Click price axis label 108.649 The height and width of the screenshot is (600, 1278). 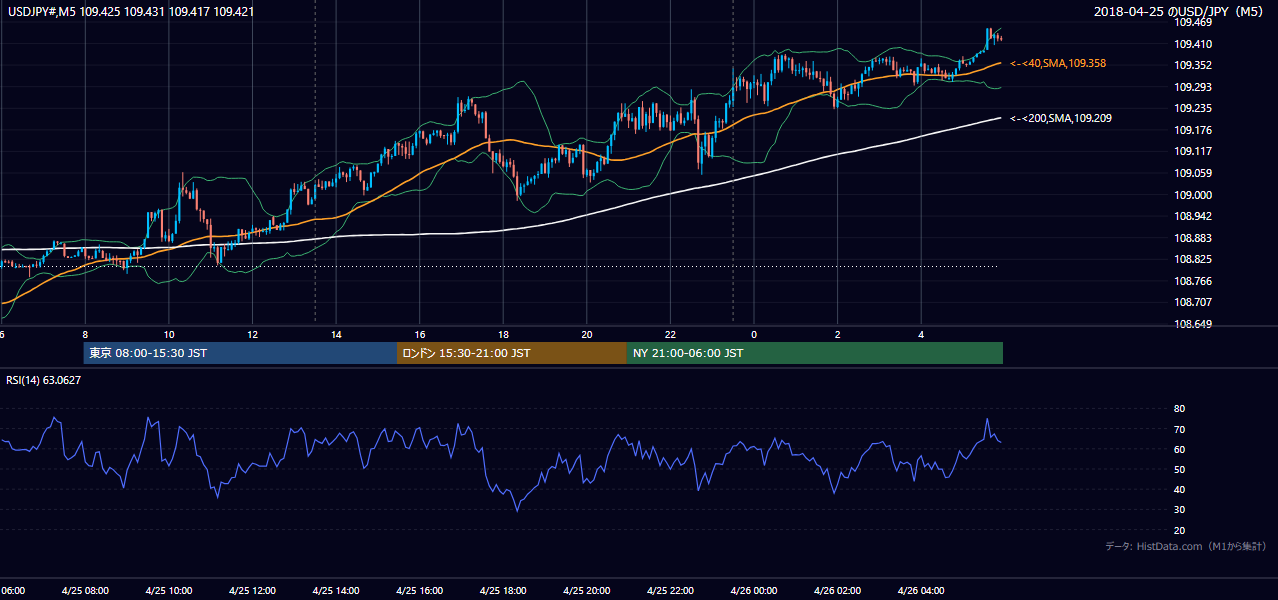tap(1193, 324)
